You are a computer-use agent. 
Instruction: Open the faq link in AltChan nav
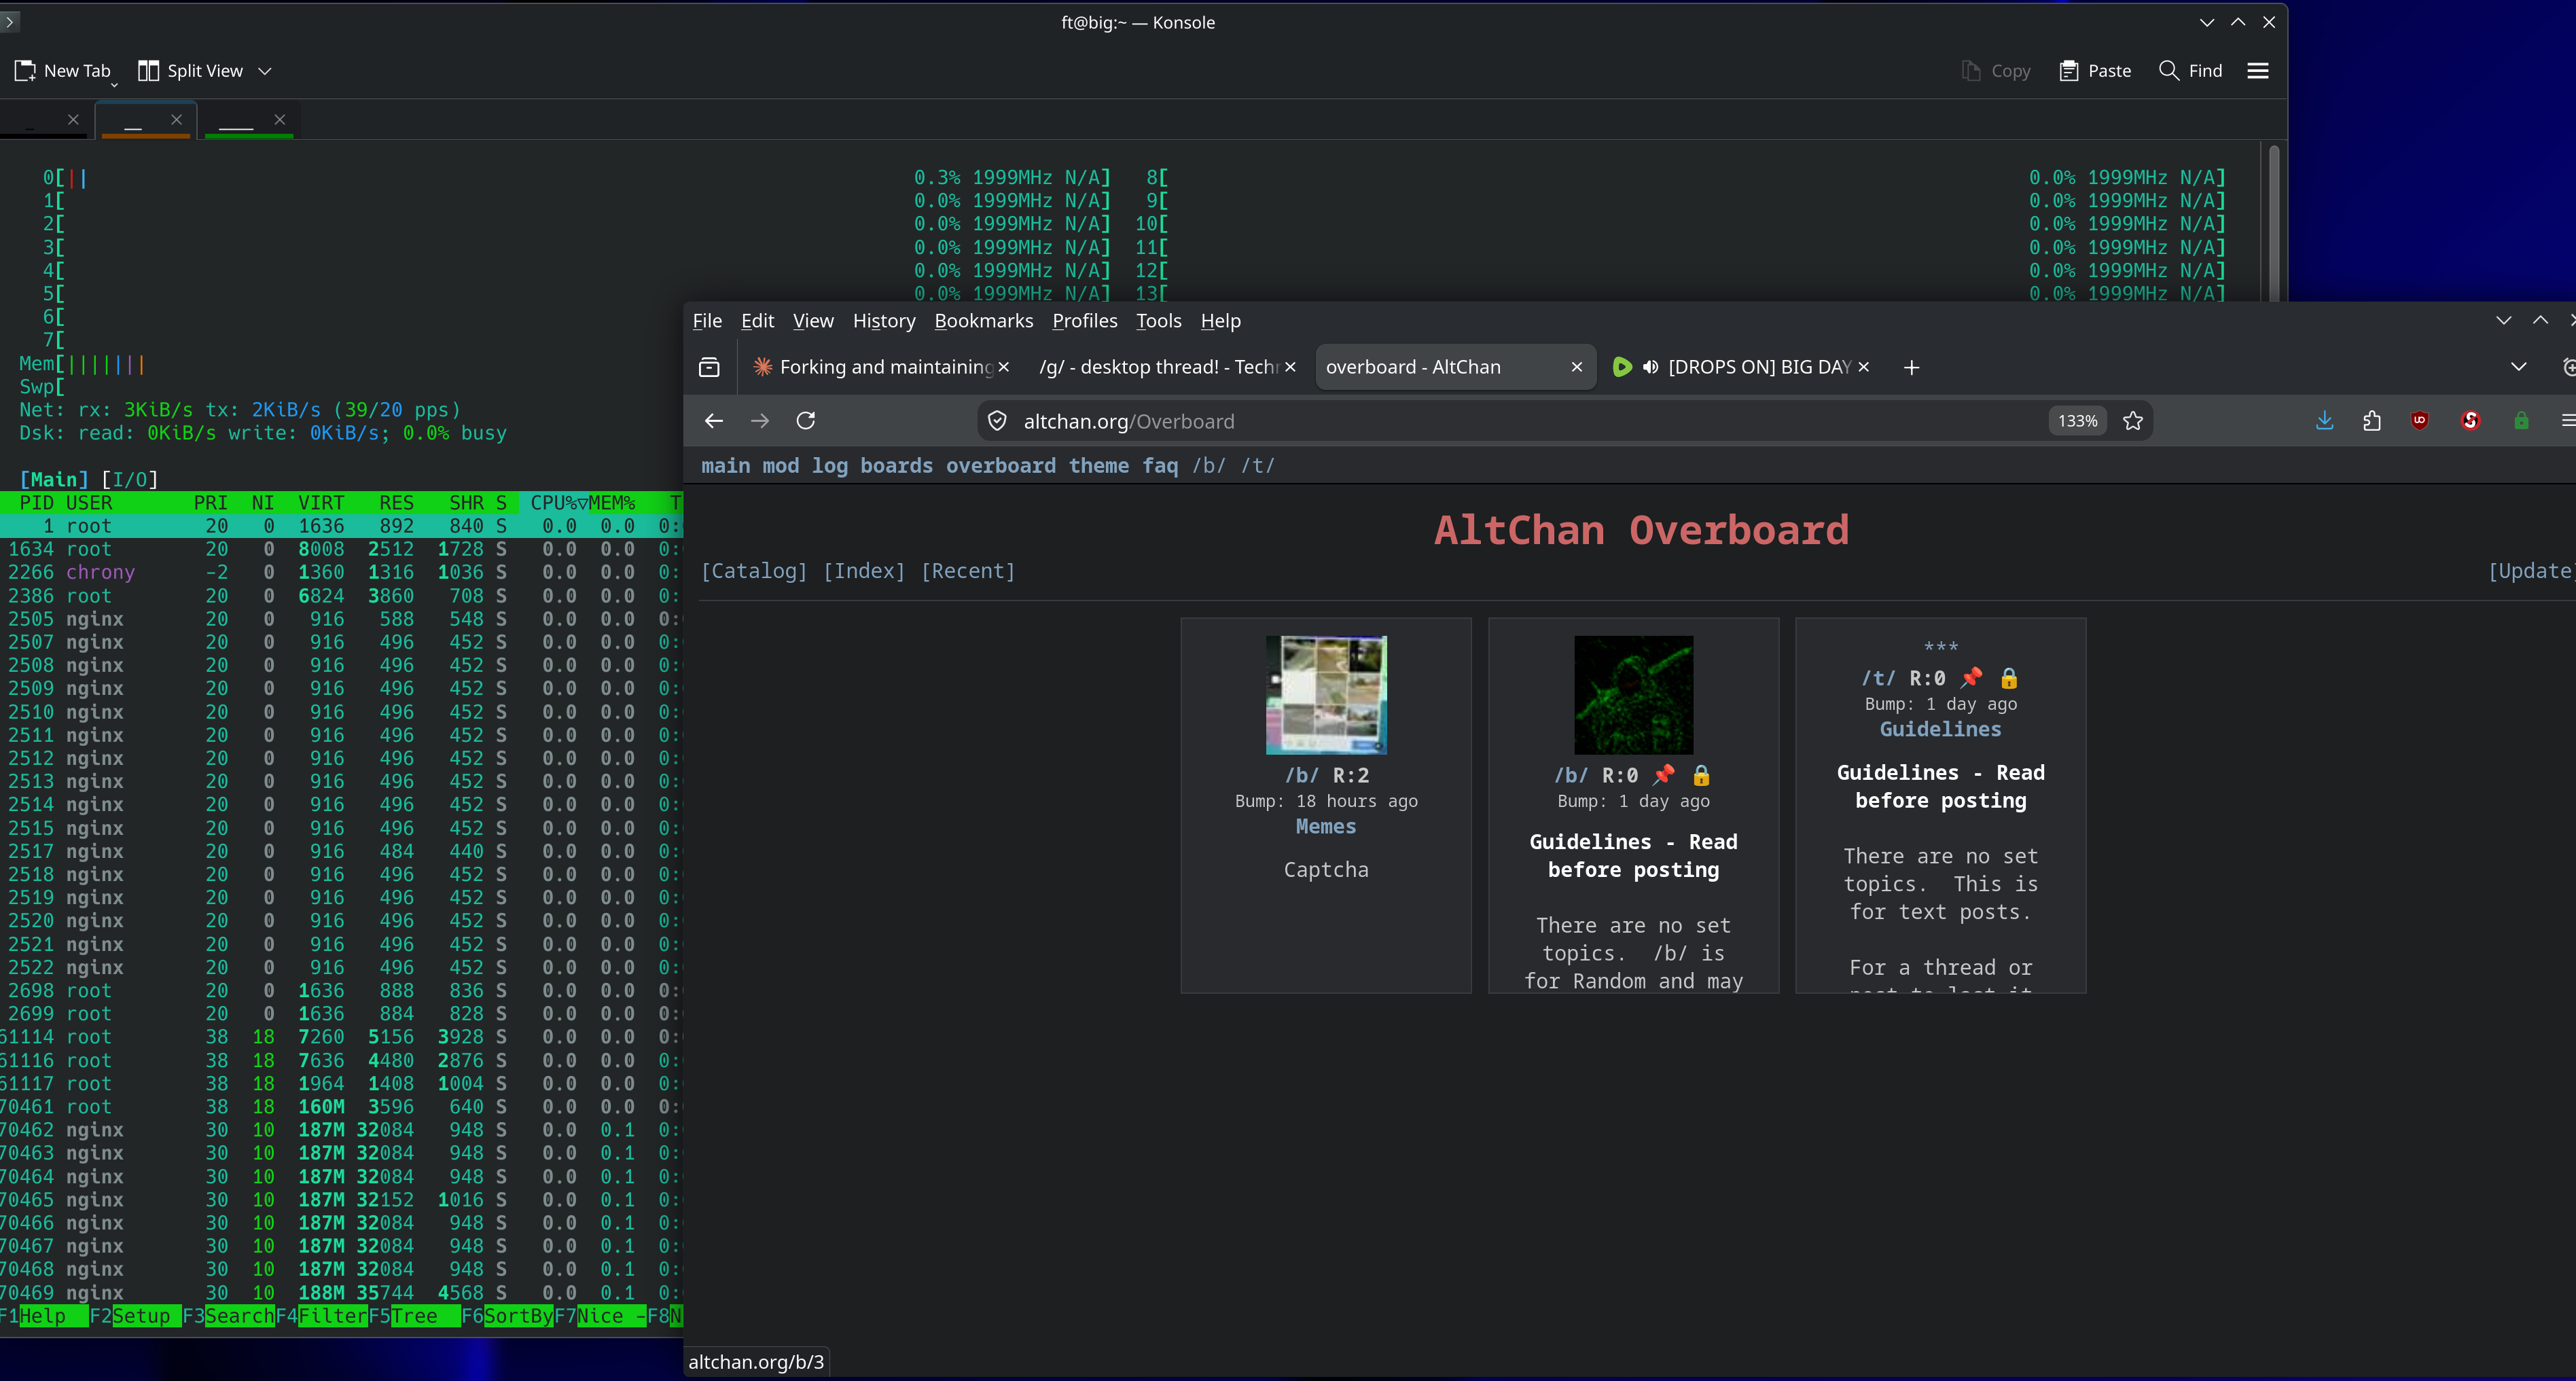pyautogui.click(x=1160, y=466)
